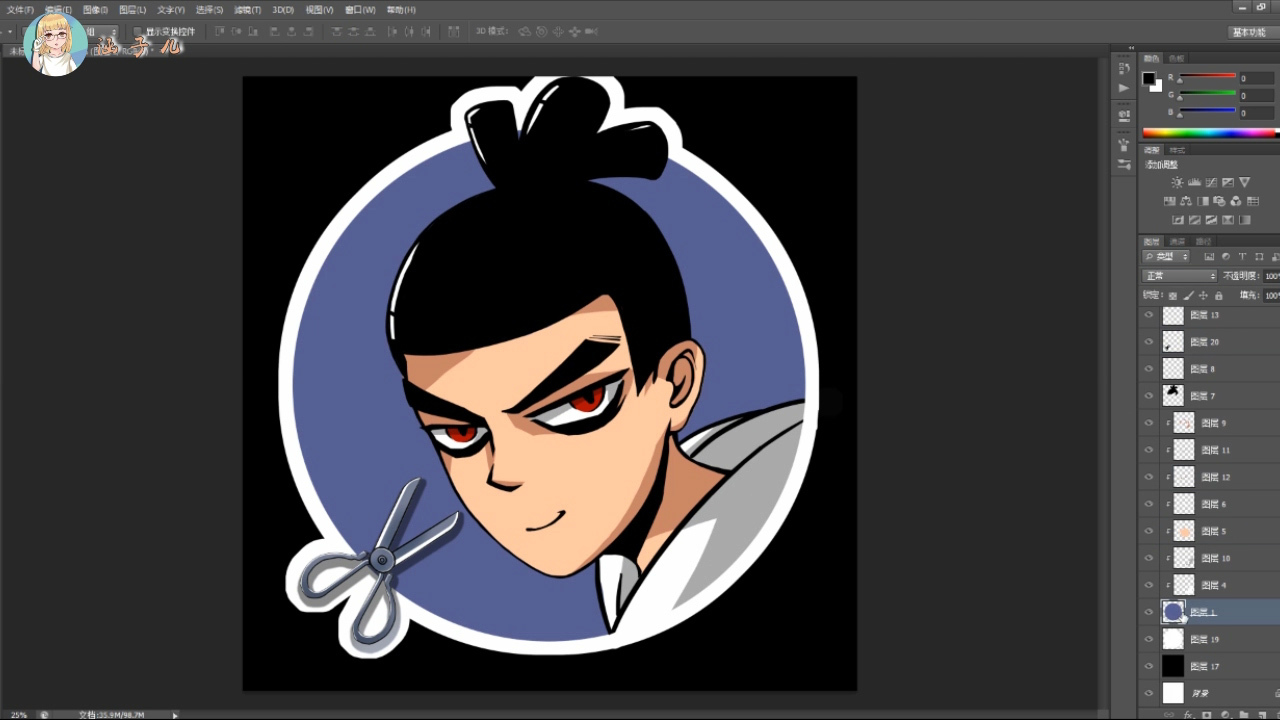Add Photo Filter adjustment icon

tap(1219, 201)
